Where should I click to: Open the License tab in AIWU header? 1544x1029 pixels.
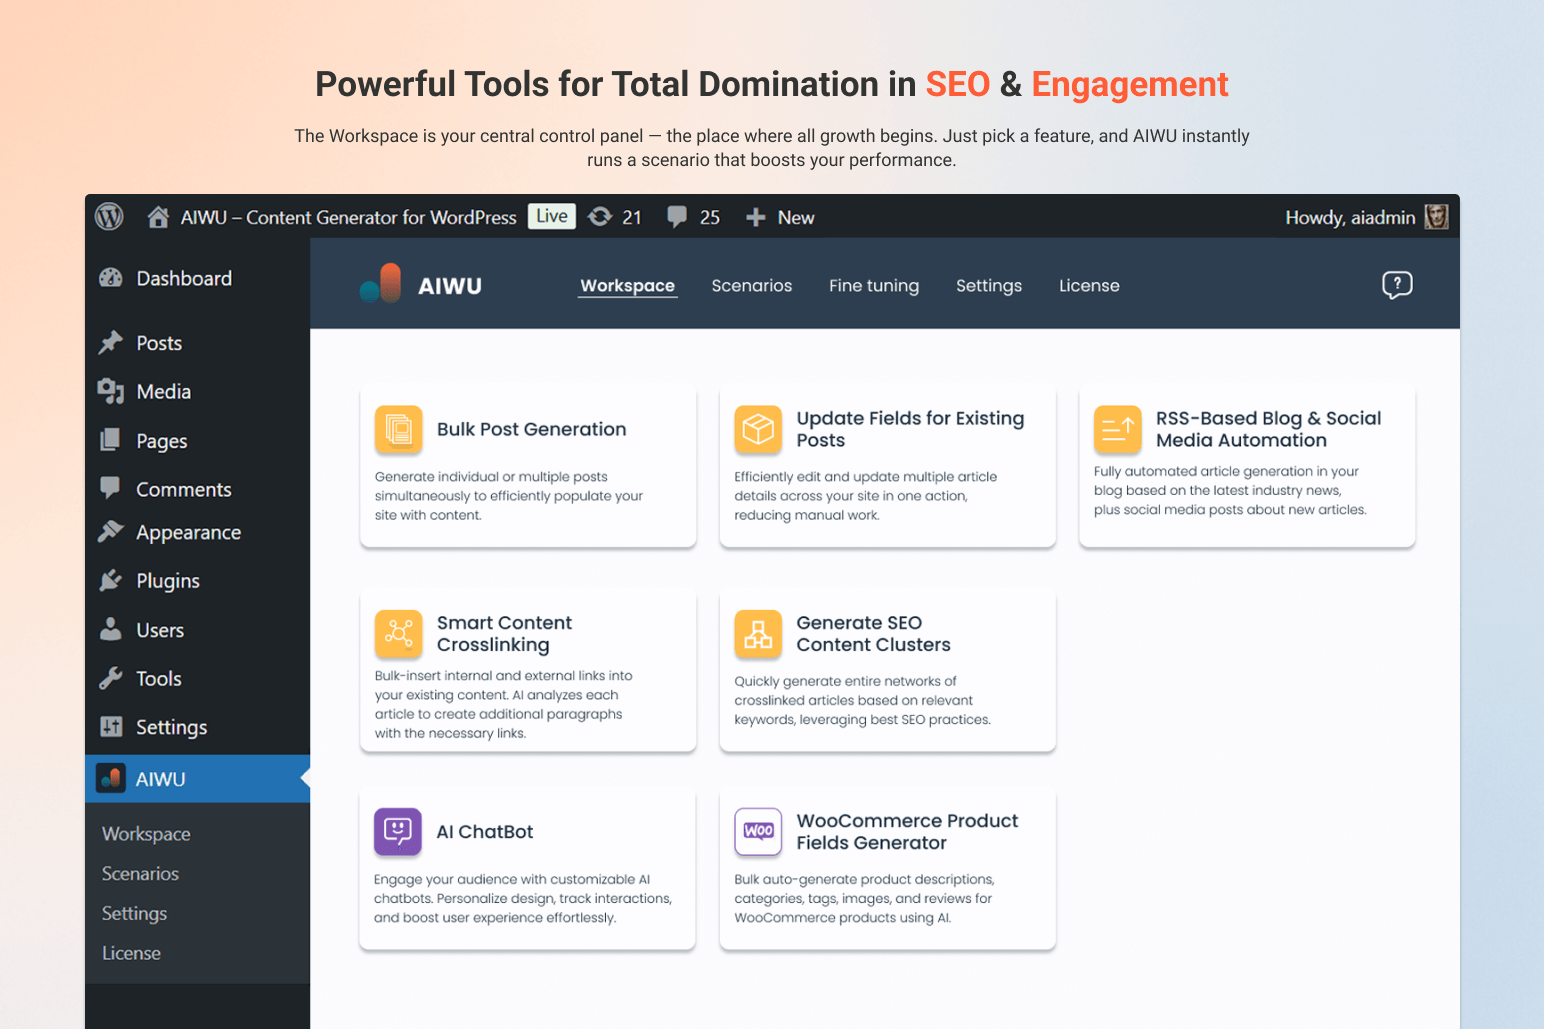coord(1089,285)
